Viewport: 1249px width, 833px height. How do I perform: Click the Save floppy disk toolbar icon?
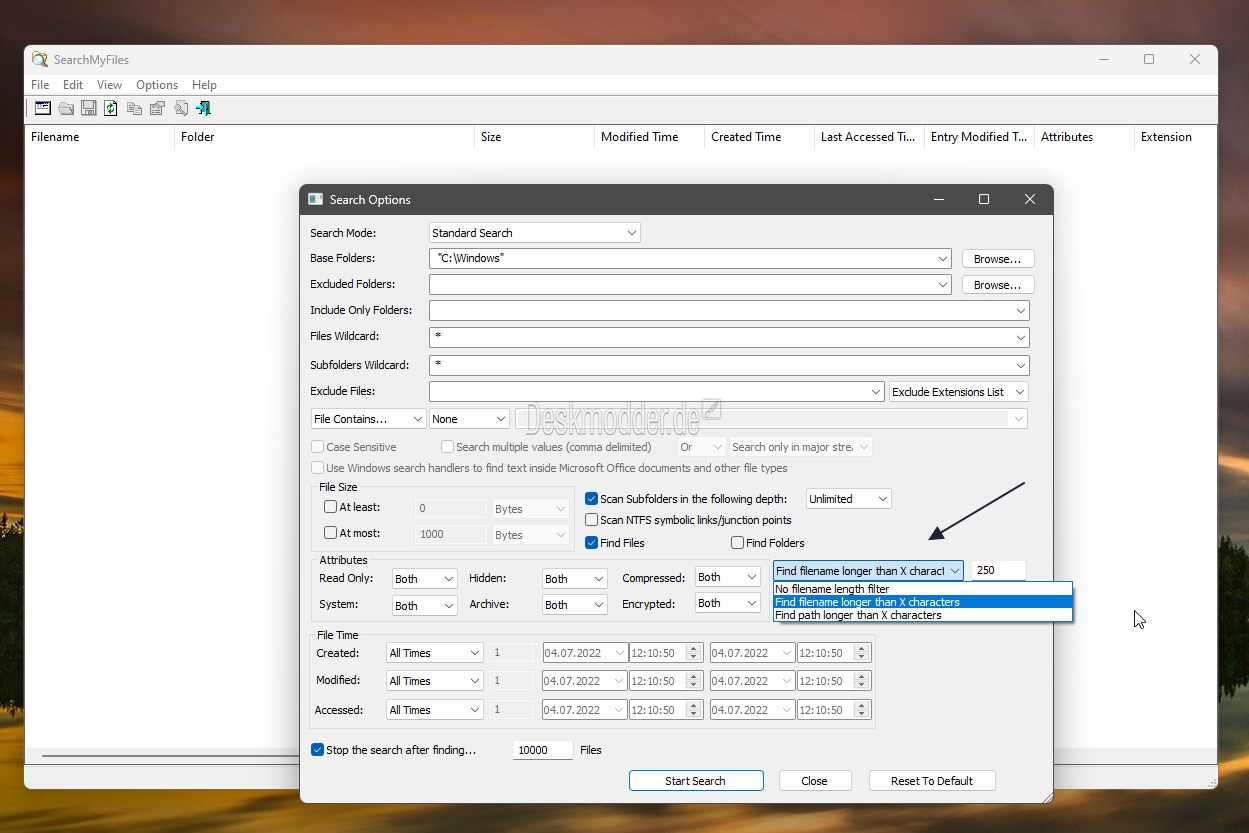(x=88, y=108)
